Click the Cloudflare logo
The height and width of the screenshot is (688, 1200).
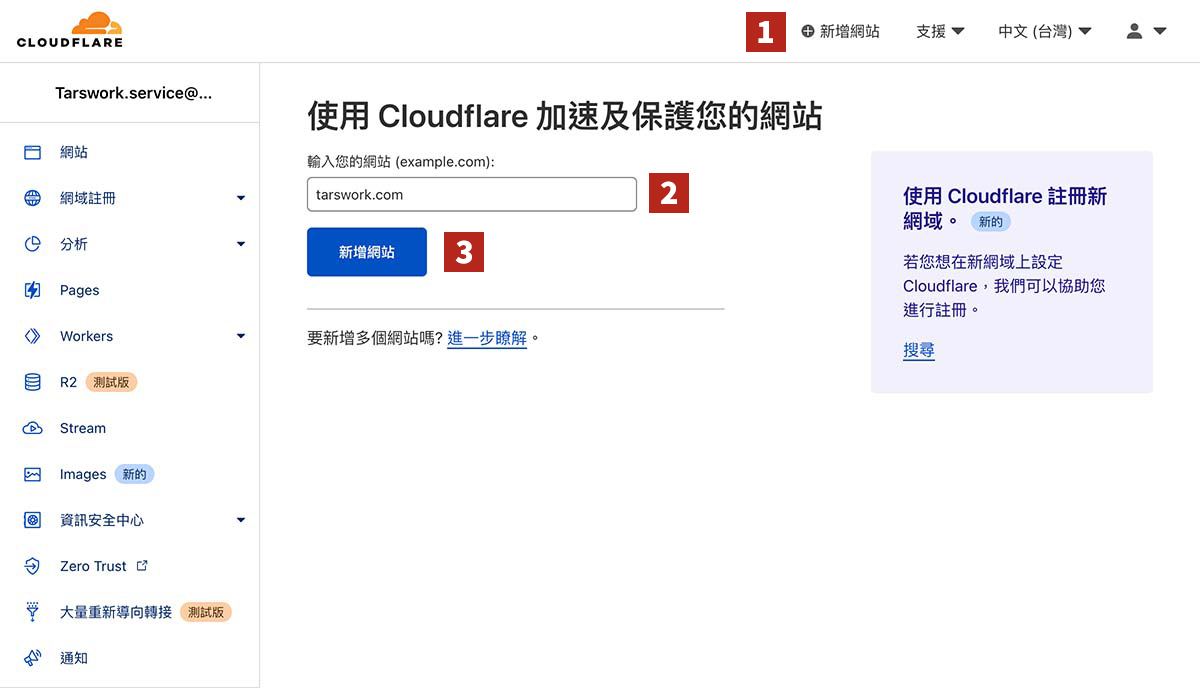coord(70,30)
